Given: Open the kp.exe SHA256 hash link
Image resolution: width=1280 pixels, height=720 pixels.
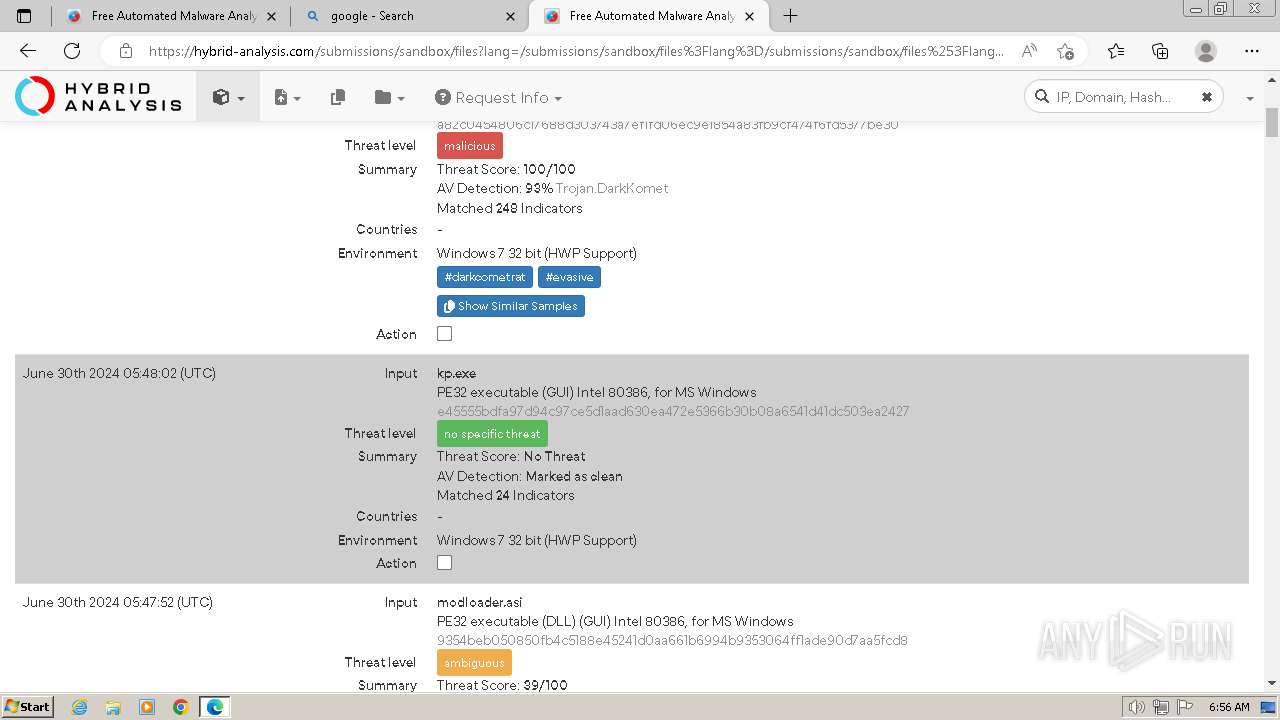Looking at the screenshot, I should point(673,411).
